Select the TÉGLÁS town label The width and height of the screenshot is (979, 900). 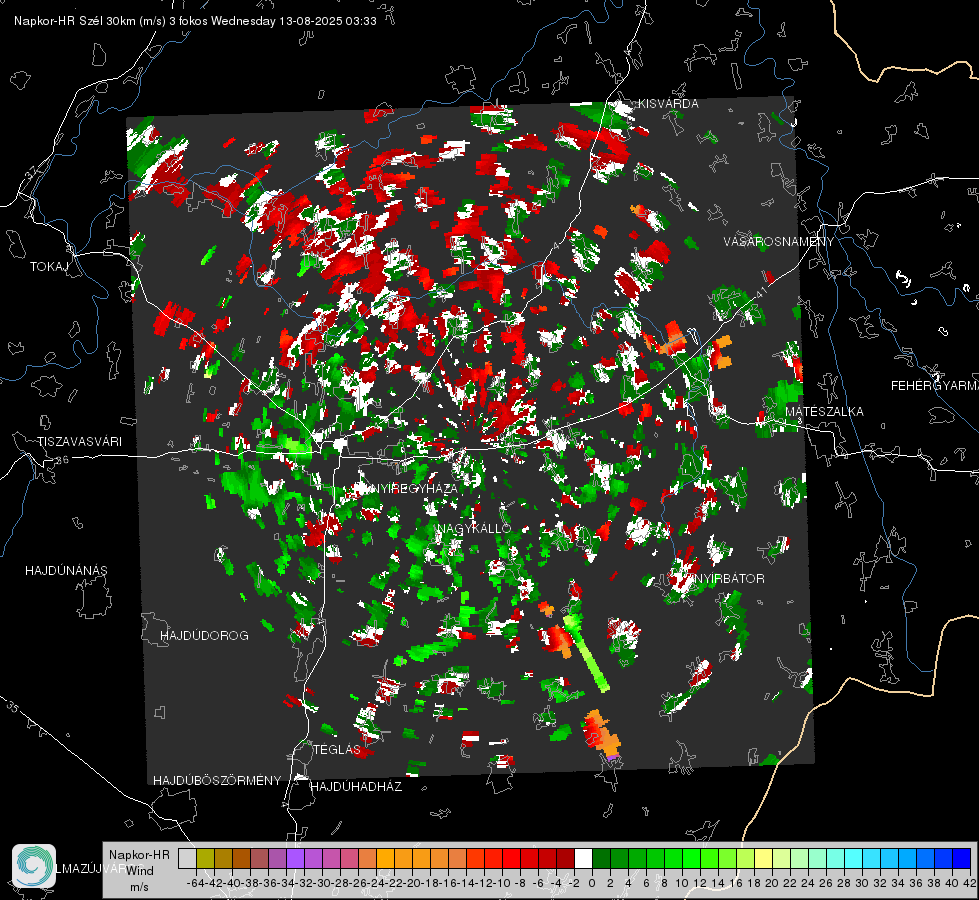(x=337, y=750)
